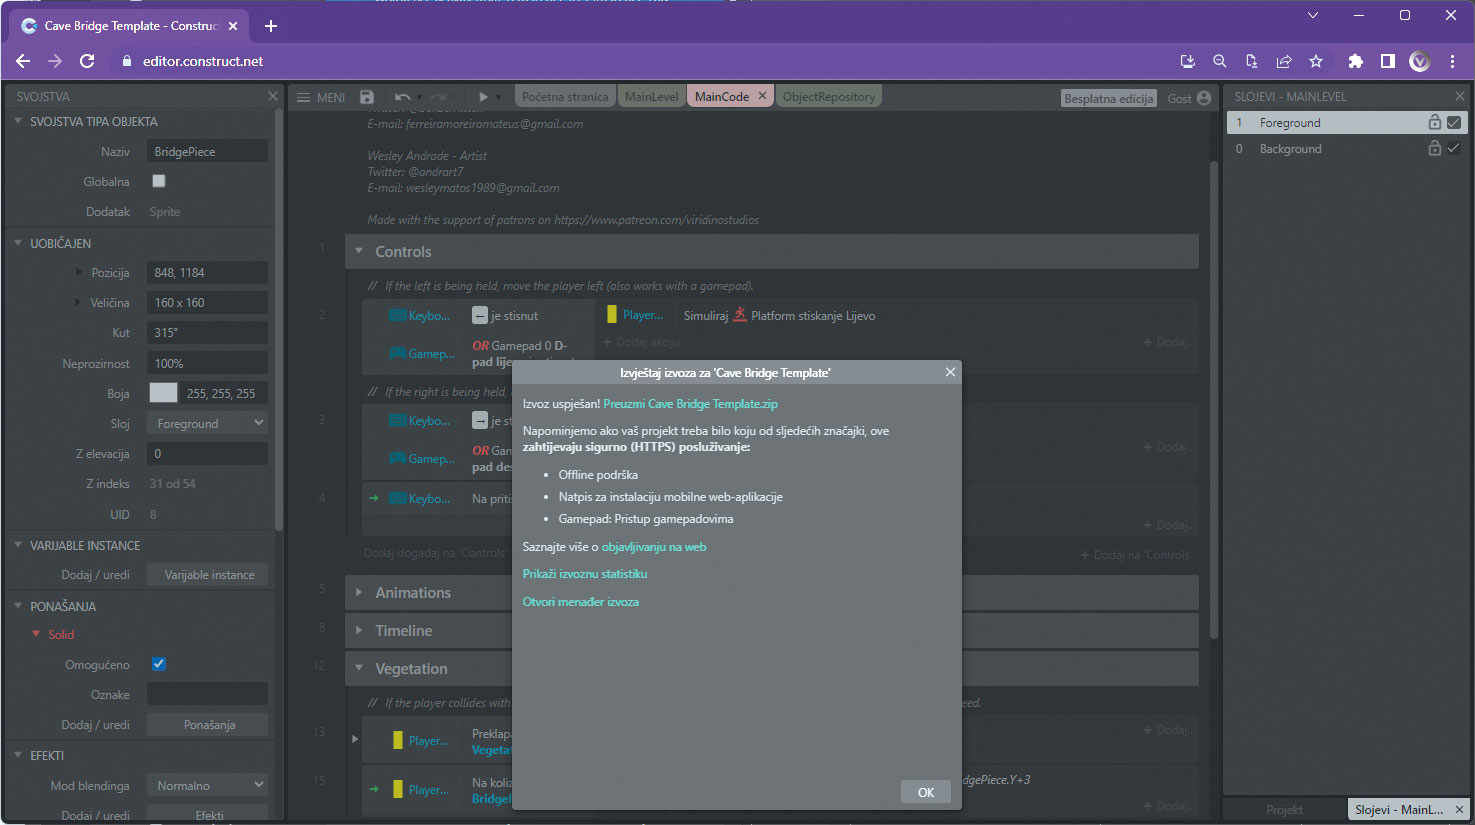Select the Slojevi - MainL... panel tab
This screenshot has width=1475, height=825.
pyautogui.click(x=1398, y=810)
